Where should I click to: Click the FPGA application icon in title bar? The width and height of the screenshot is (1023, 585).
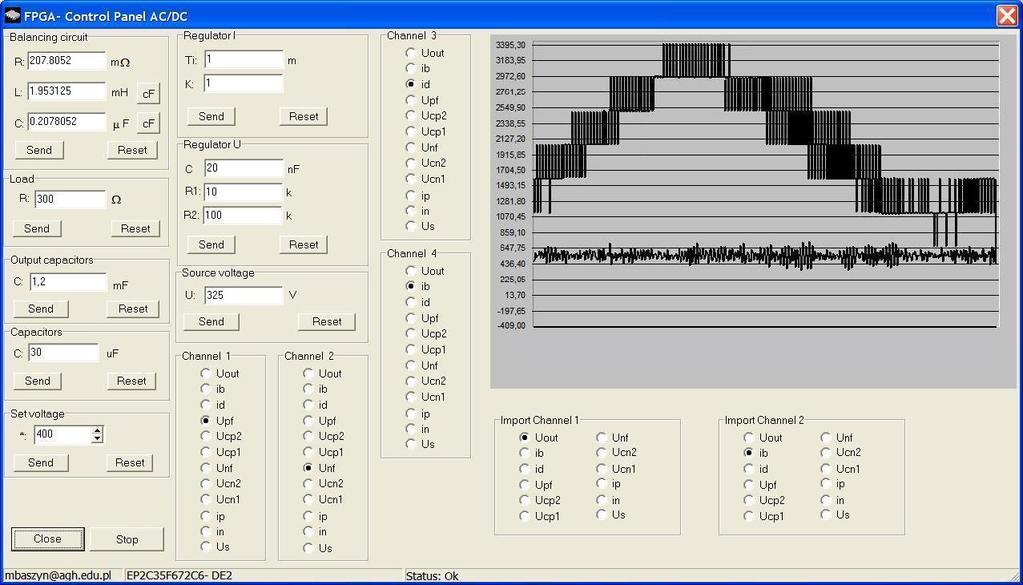(12, 15)
